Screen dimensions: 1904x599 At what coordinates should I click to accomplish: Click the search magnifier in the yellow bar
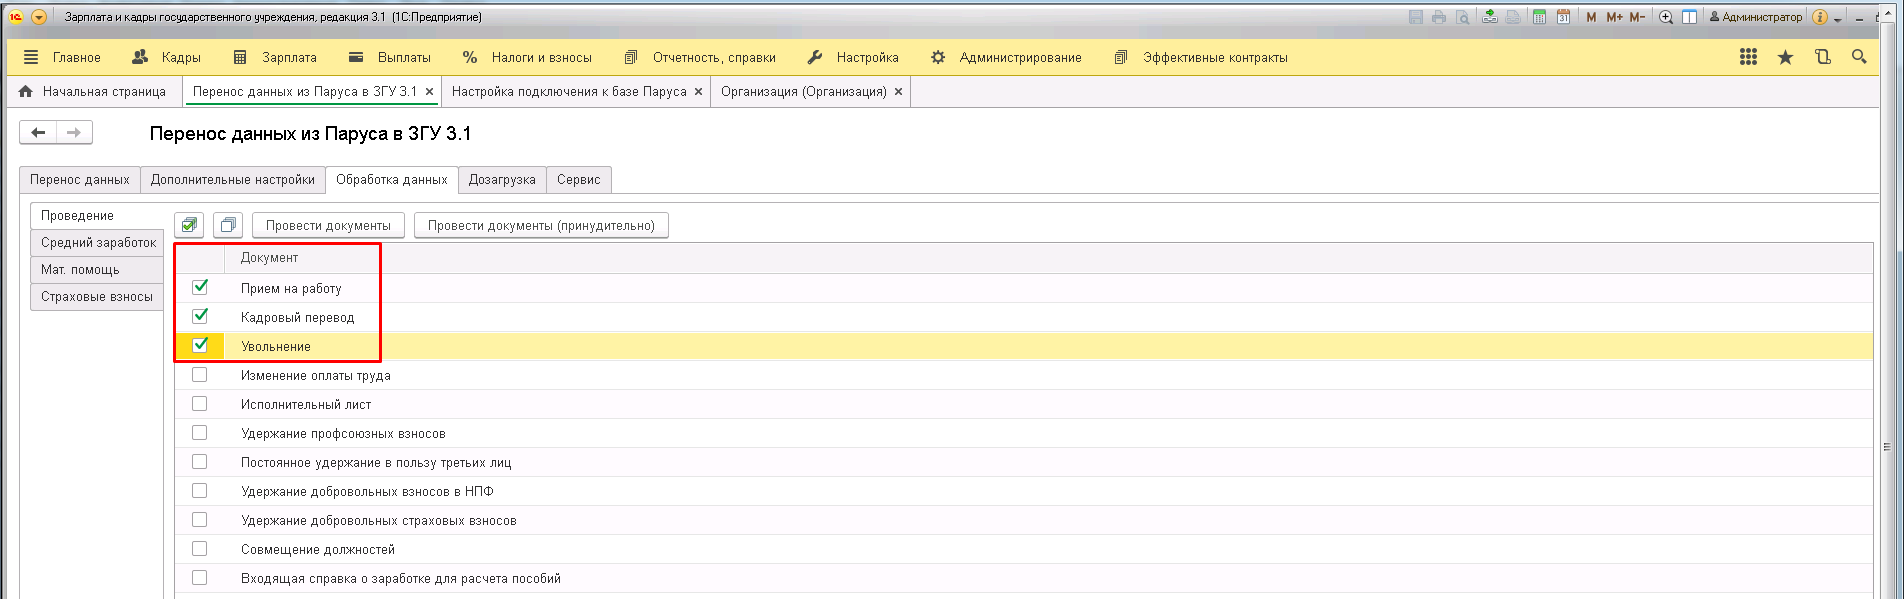point(1859,57)
